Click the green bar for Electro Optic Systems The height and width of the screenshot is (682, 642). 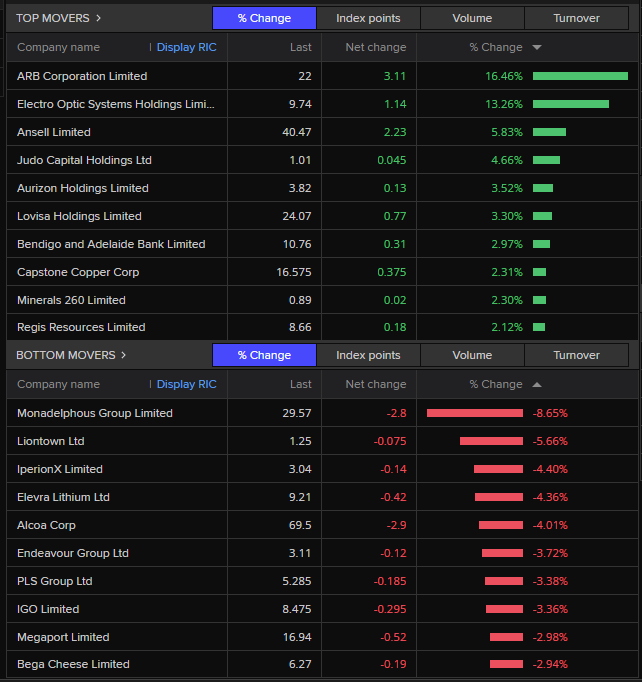click(x=571, y=104)
